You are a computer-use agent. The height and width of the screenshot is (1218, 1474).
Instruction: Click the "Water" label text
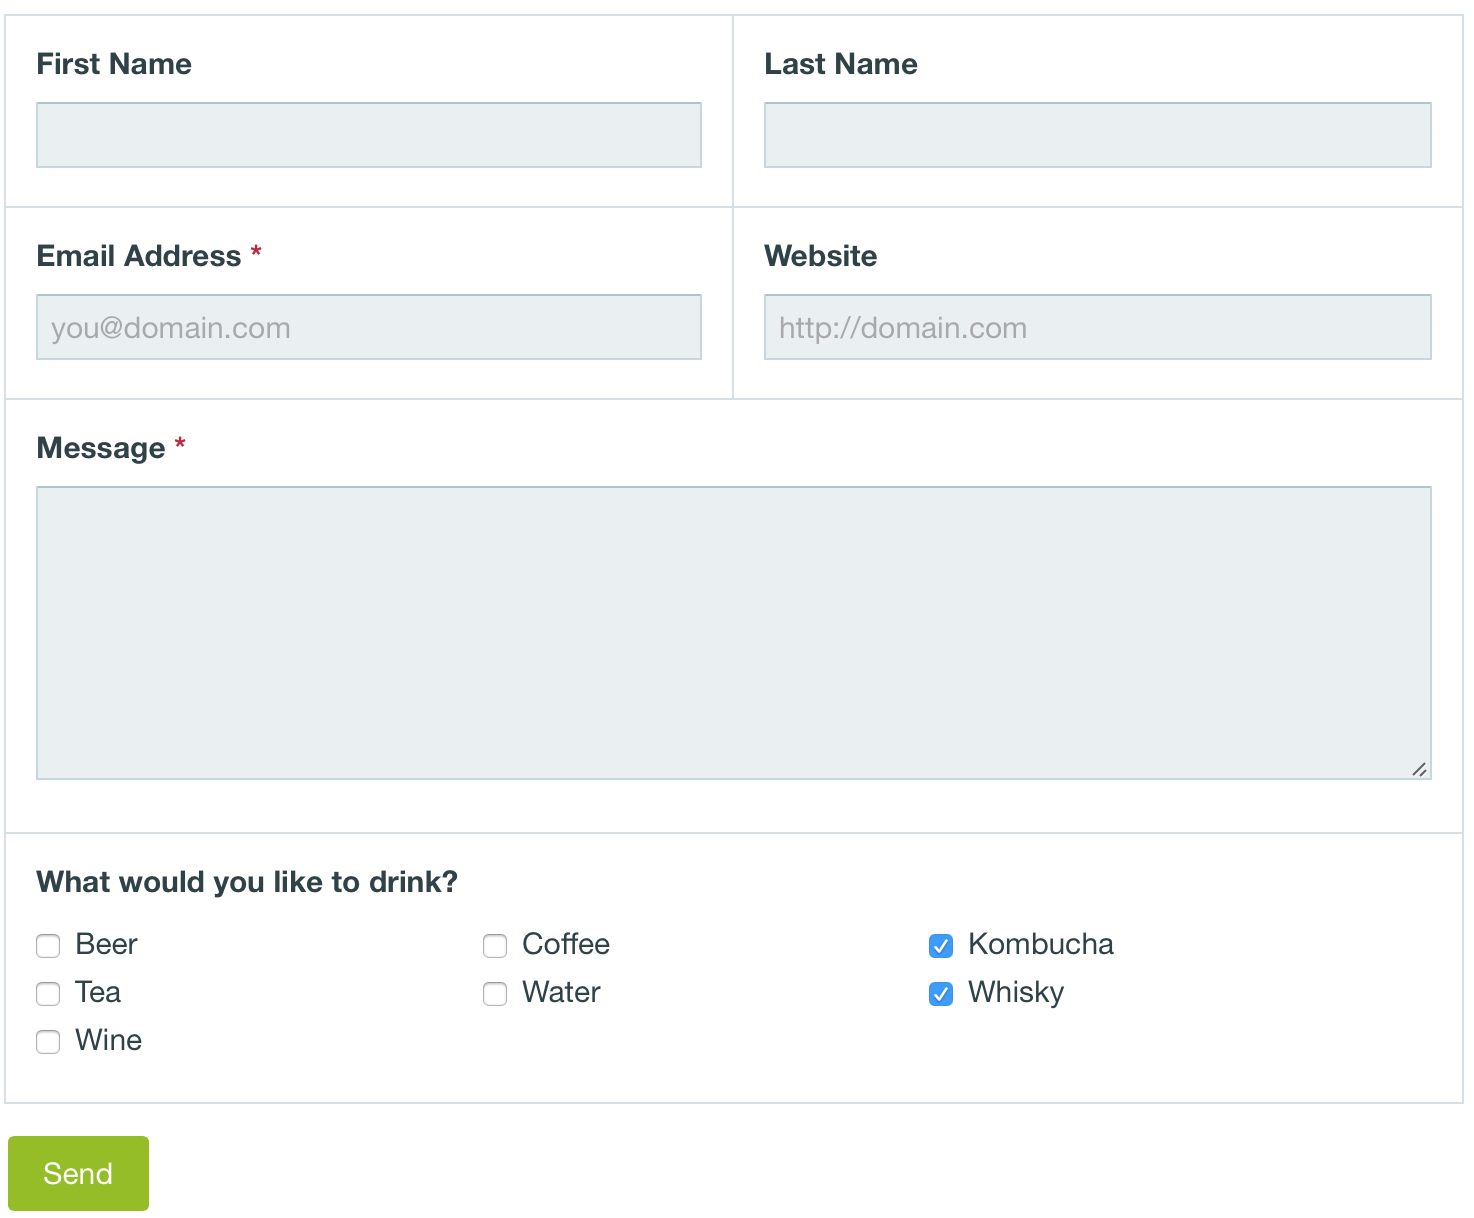pyautogui.click(x=561, y=992)
